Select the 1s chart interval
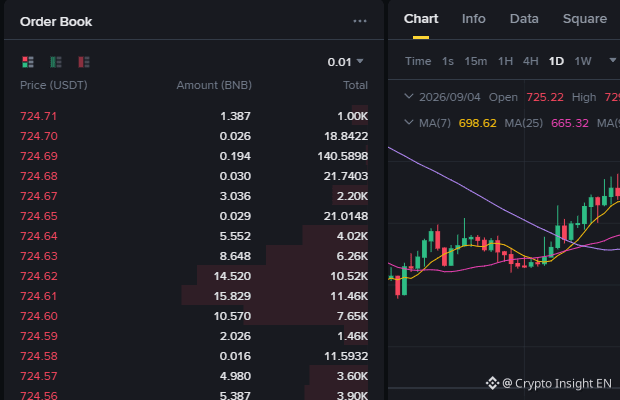The image size is (620, 400). [x=448, y=61]
